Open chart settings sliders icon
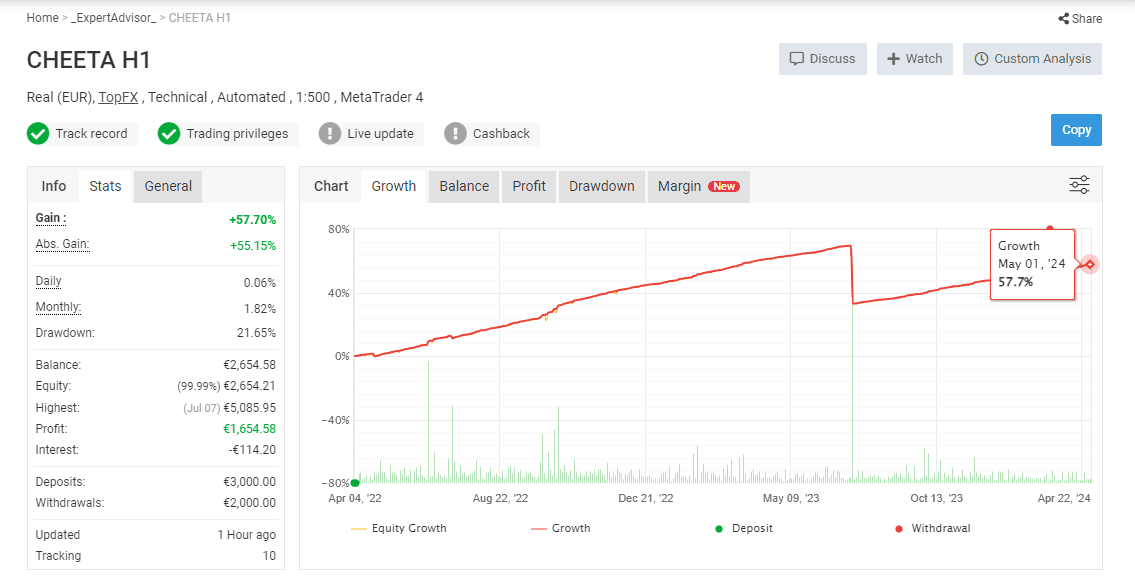The image size is (1135, 580). [1079, 185]
